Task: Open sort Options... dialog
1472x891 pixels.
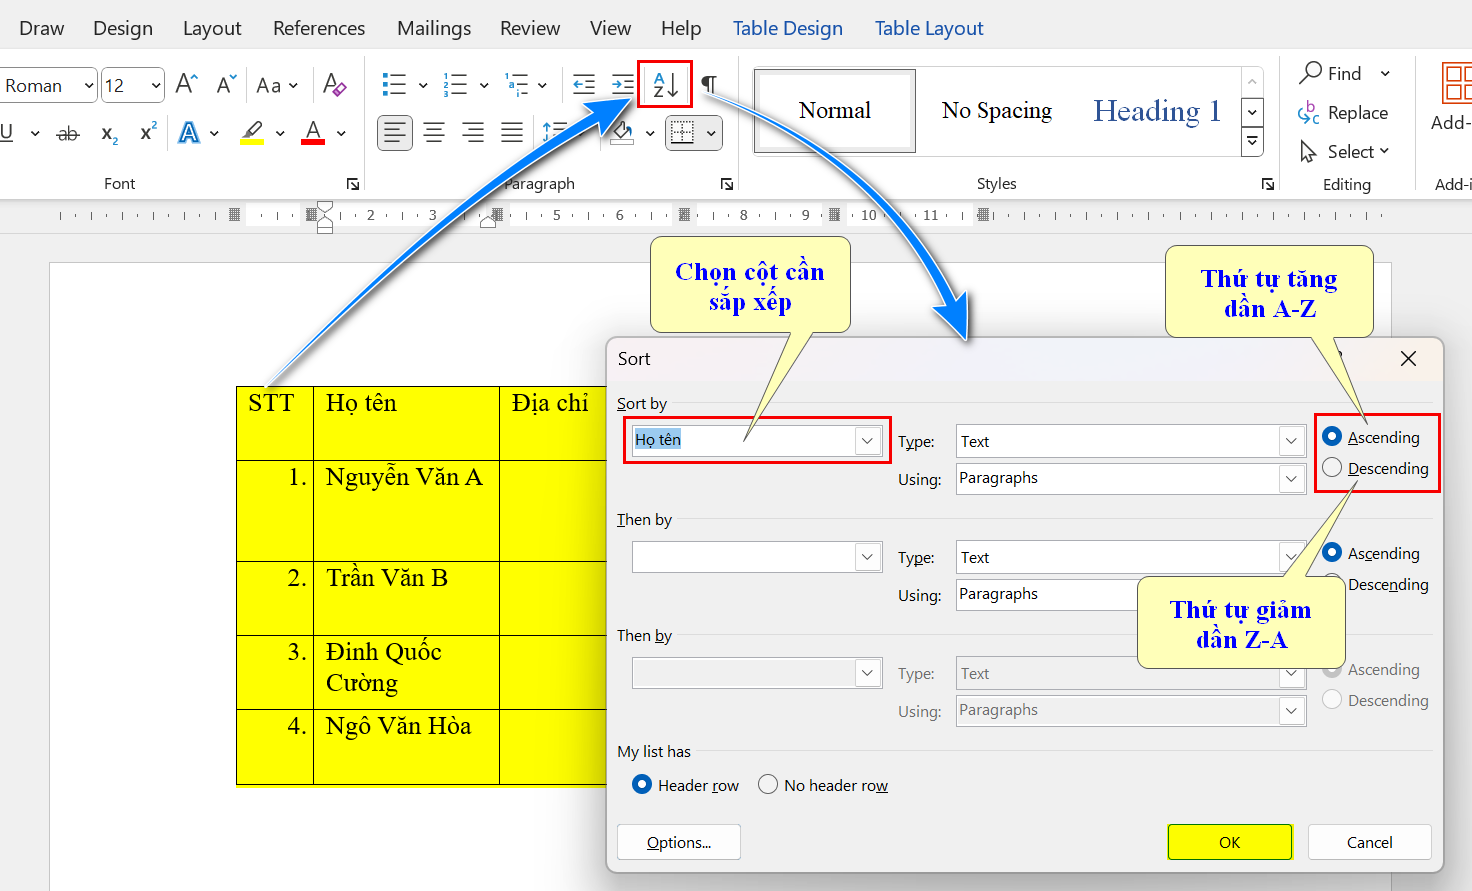Action: tap(678, 842)
